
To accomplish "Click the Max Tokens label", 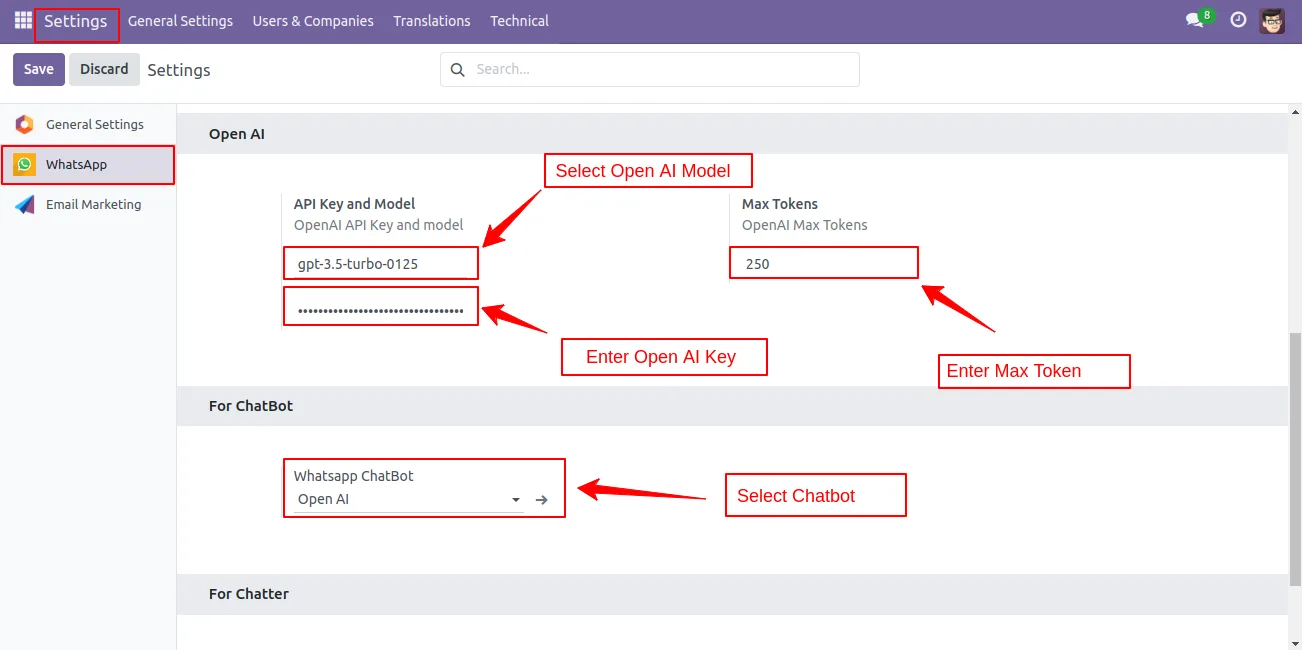I will 780,204.
